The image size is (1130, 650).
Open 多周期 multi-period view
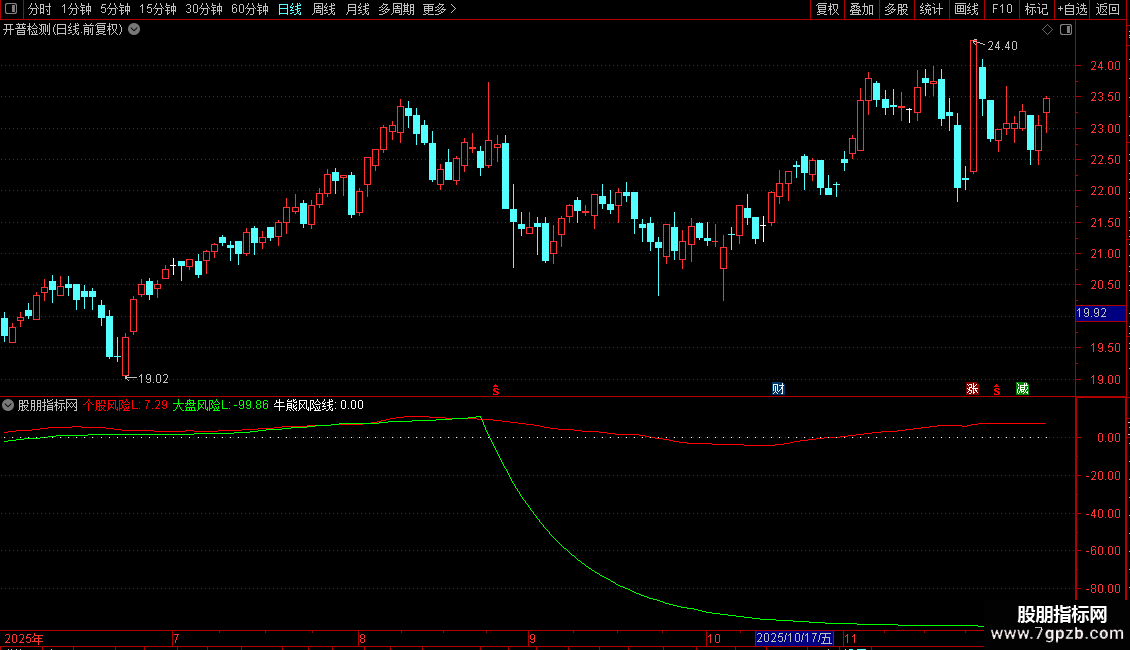pyautogui.click(x=396, y=9)
